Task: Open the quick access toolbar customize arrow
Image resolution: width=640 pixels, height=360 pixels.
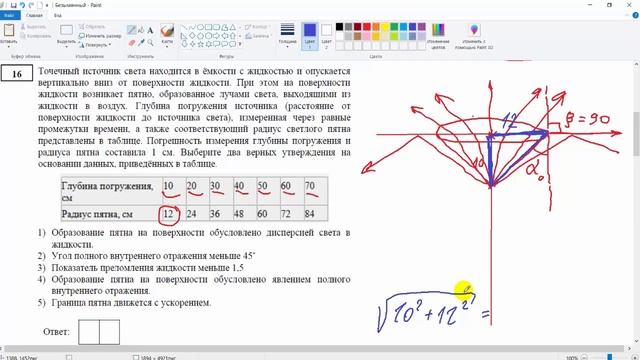Action: tap(47, 5)
